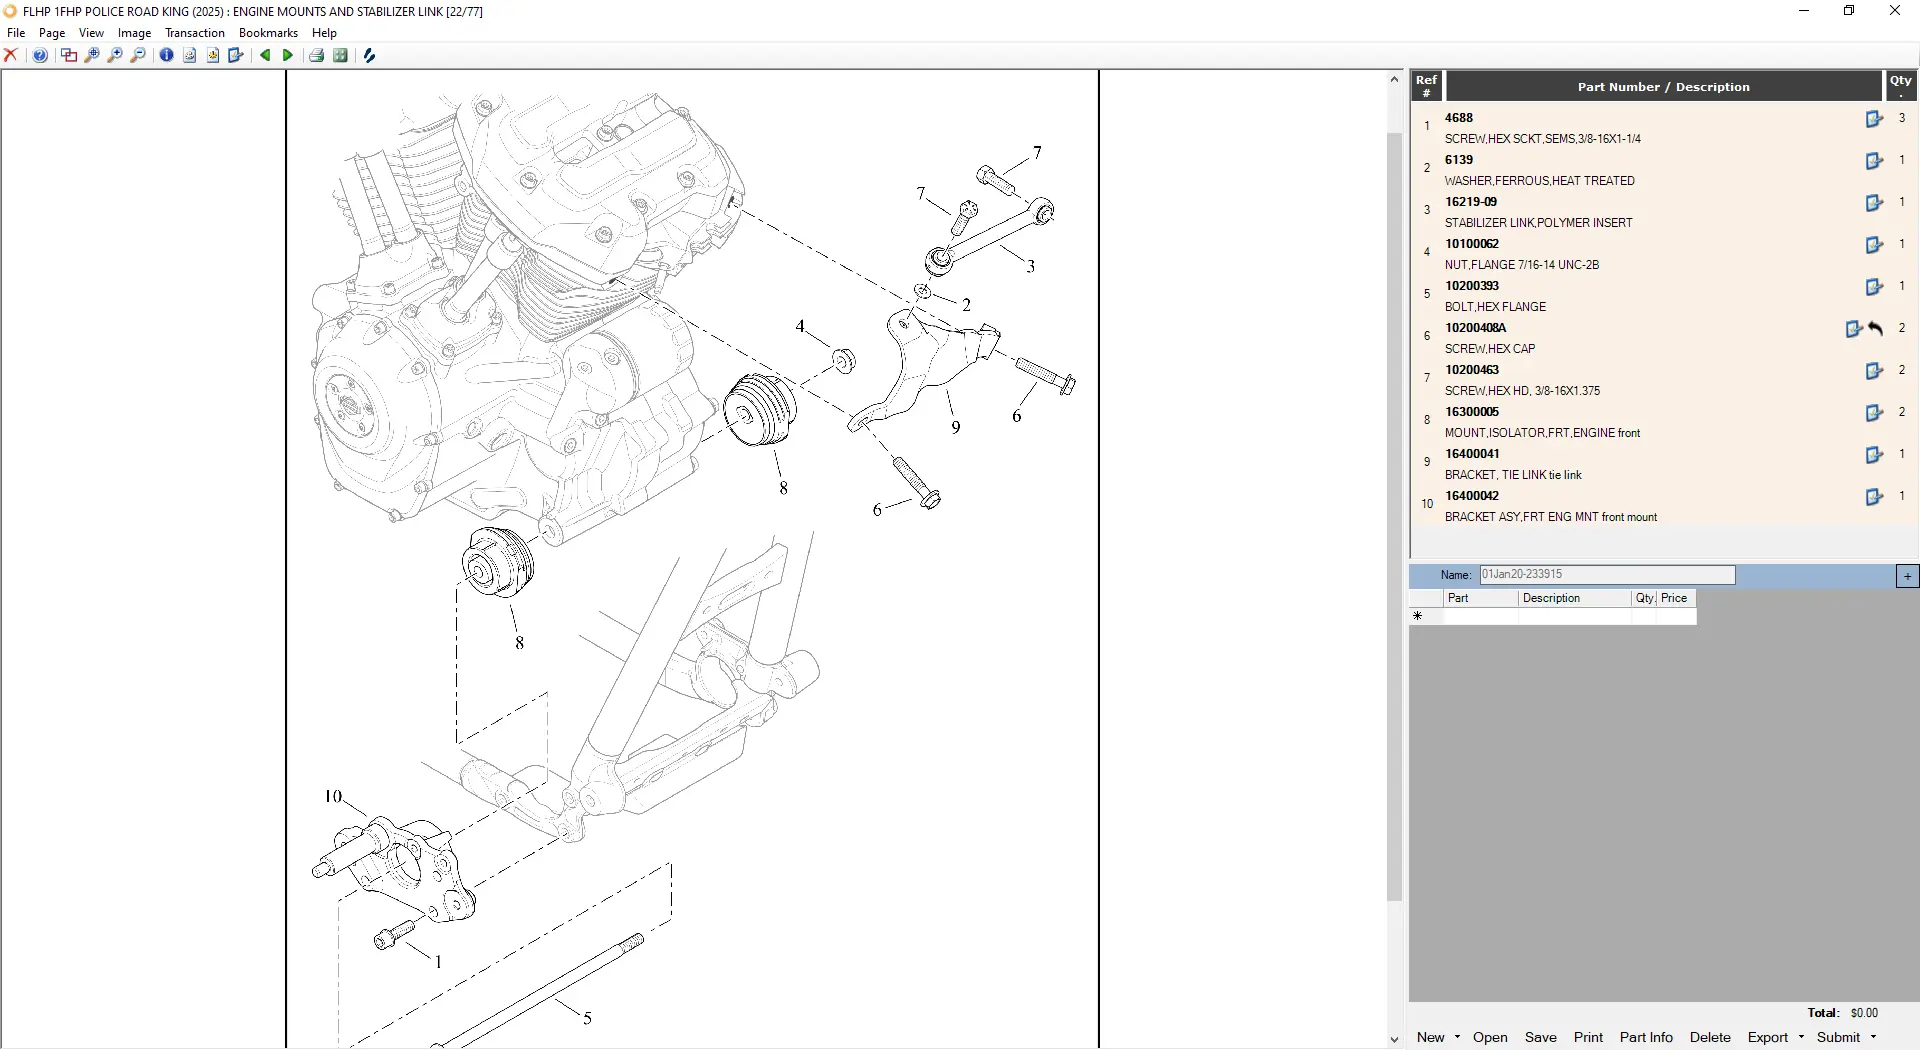
Task: Click the Submit button
Action: point(1838,1038)
